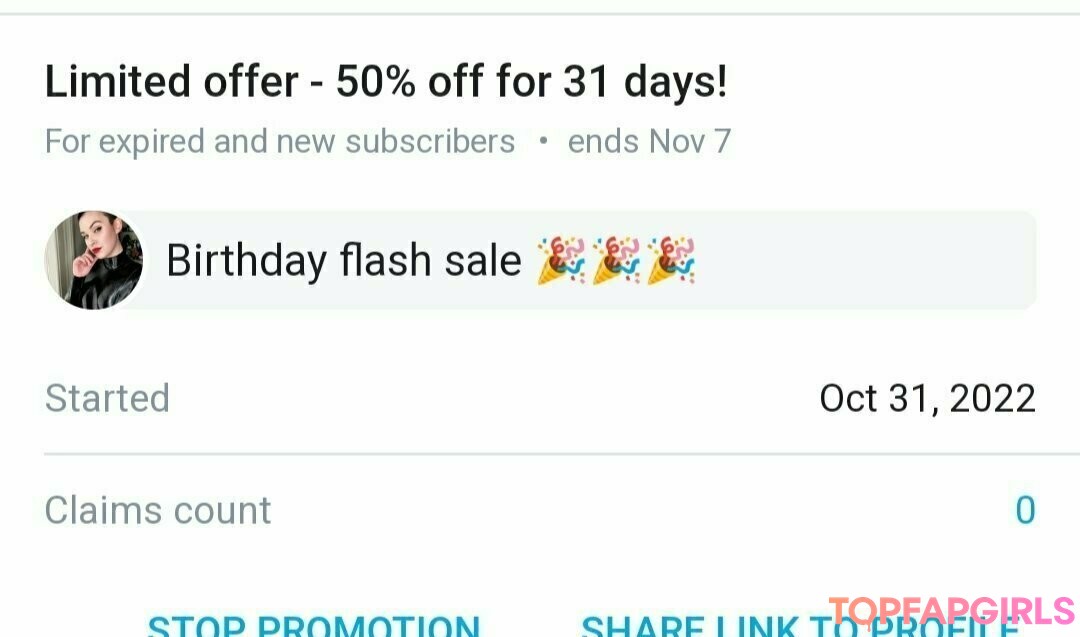Screen dimensions: 1080x637
Task: Stop the promotion with STOP PROMOTION
Action: [314, 625]
